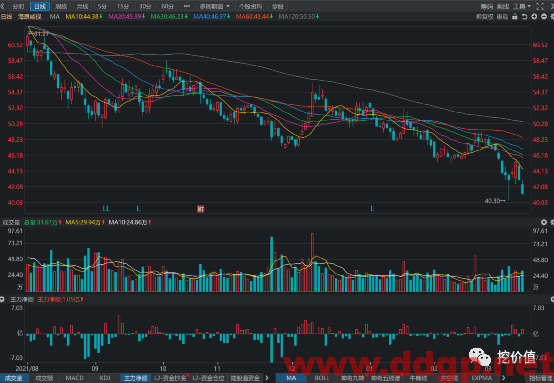Enable the L2-资金抄底 indicator
554x383 pixels.
coord(170,378)
